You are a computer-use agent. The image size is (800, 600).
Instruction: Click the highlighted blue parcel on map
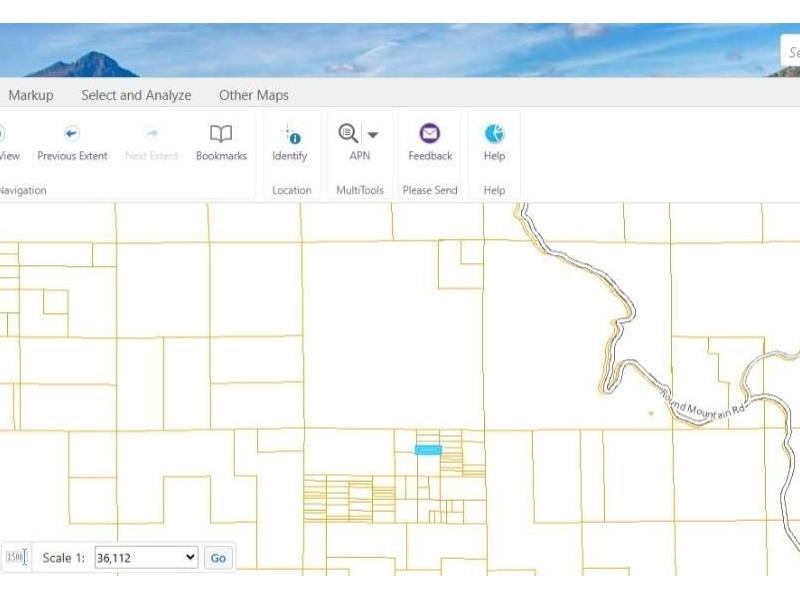pos(428,450)
